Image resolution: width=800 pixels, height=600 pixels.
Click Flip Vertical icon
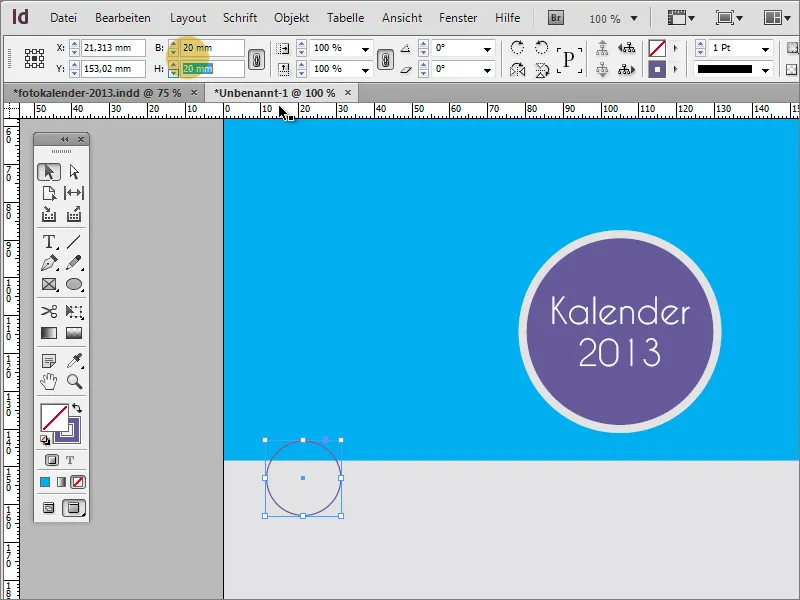541,69
